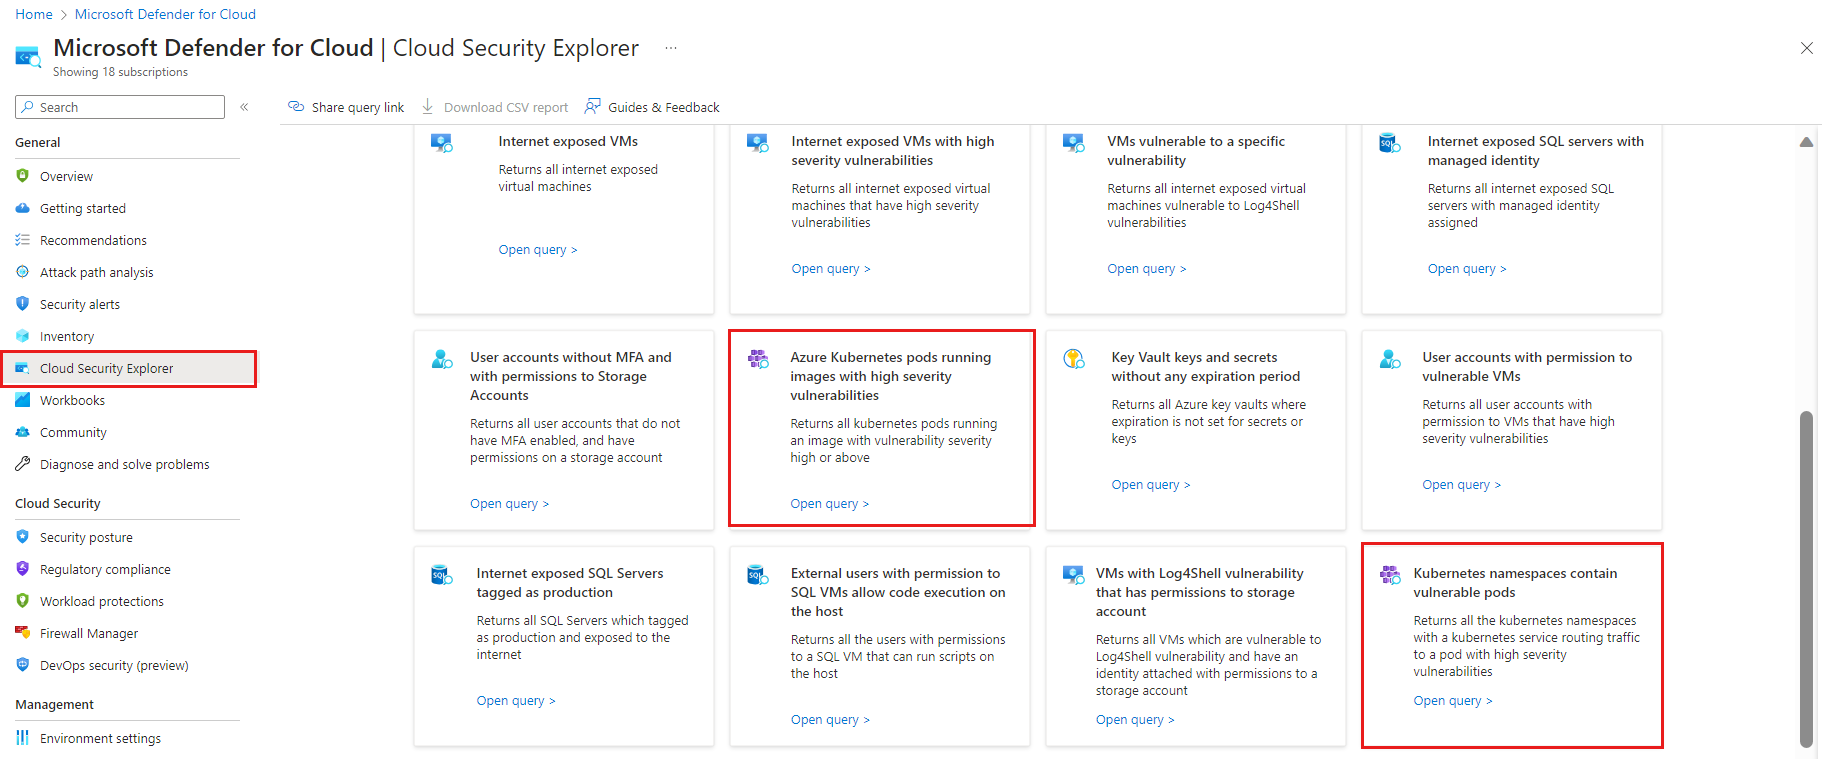Image resolution: width=1822 pixels, height=759 pixels.
Task: Click the Azure Kubernetes pods card icon
Action: click(x=759, y=358)
